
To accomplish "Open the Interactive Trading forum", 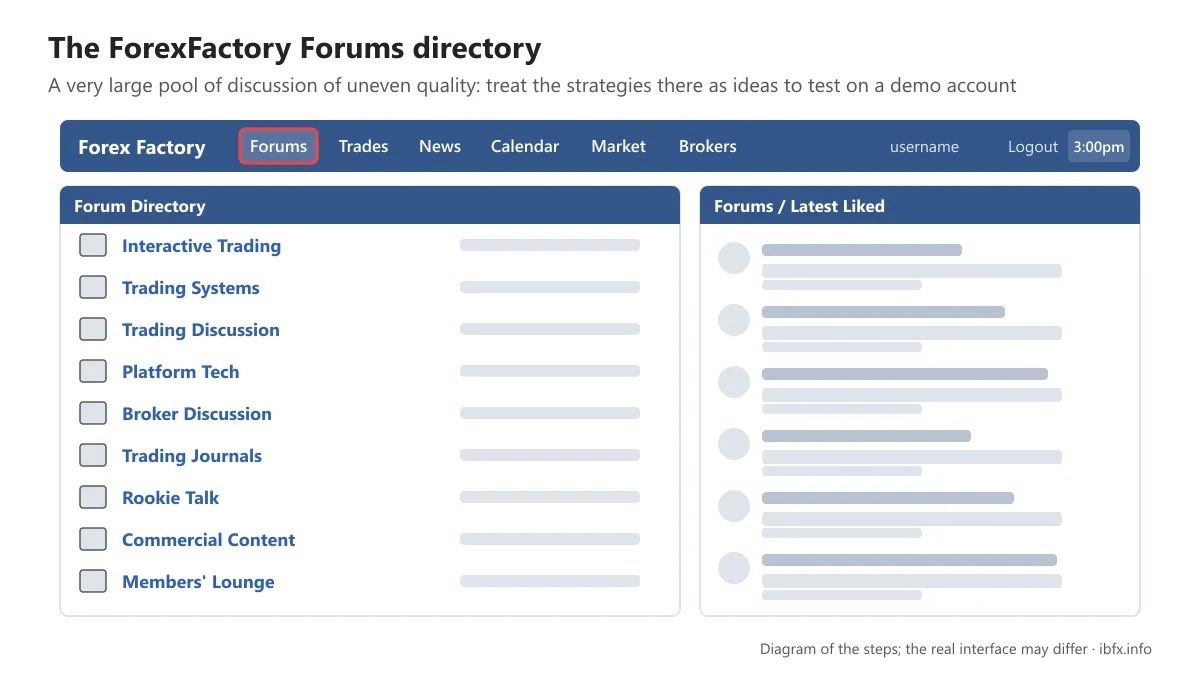I will [x=201, y=246].
